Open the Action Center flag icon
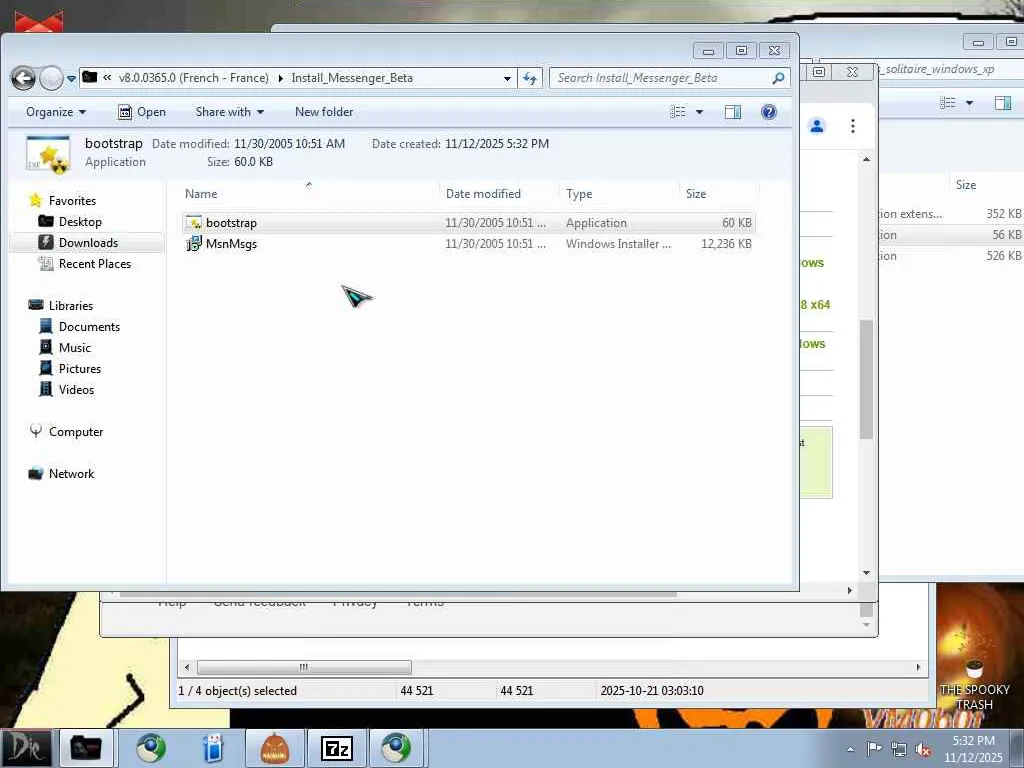 (x=874, y=748)
